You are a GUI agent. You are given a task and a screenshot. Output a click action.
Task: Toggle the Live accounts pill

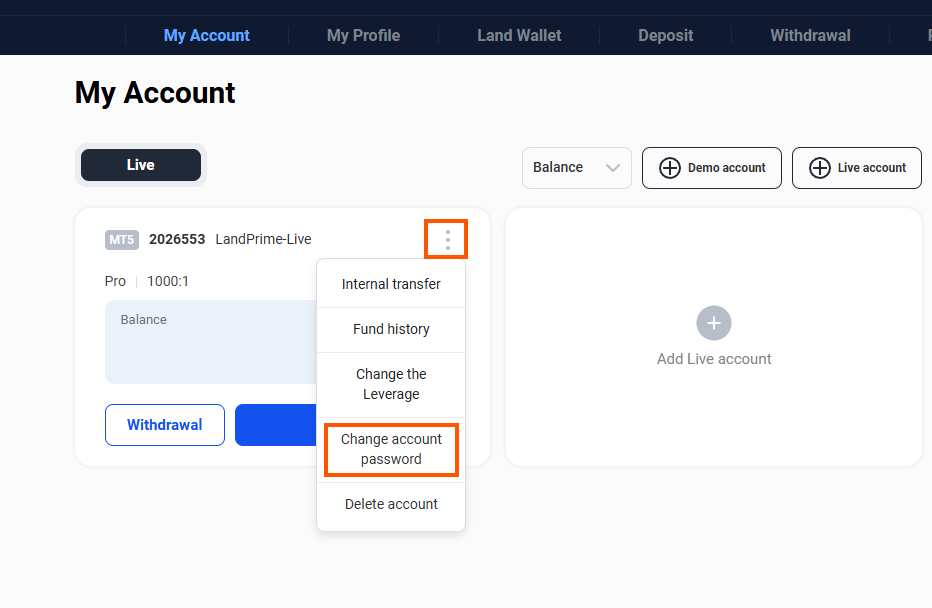pos(141,165)
